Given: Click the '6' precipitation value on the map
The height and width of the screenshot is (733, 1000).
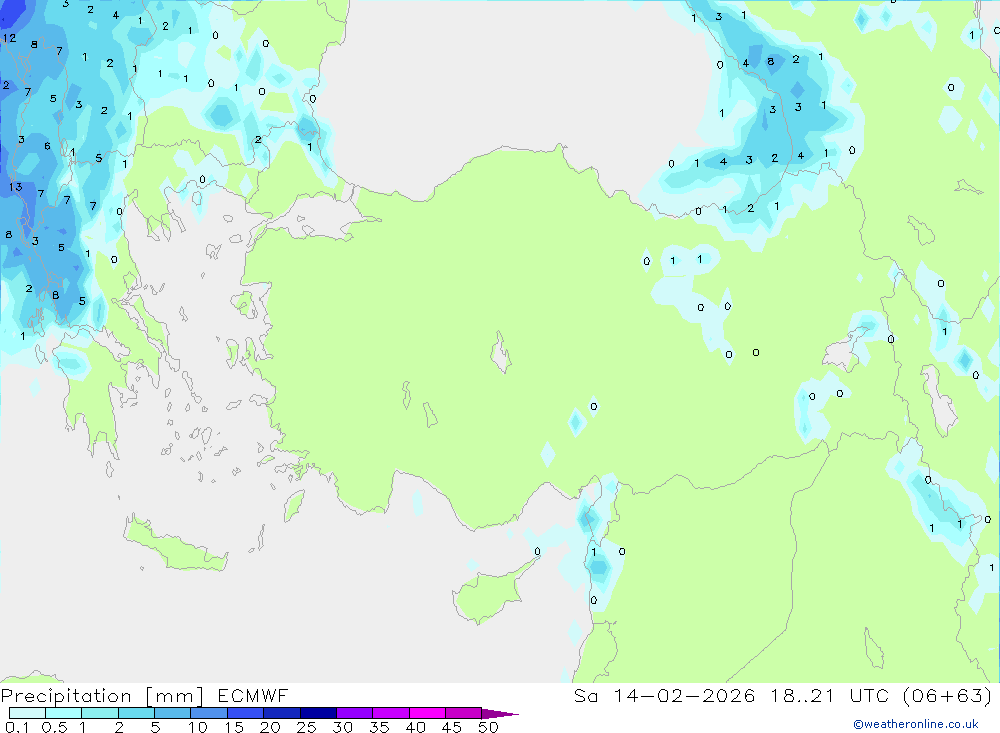Looking at the screenshot, I should tap(47, 146).
